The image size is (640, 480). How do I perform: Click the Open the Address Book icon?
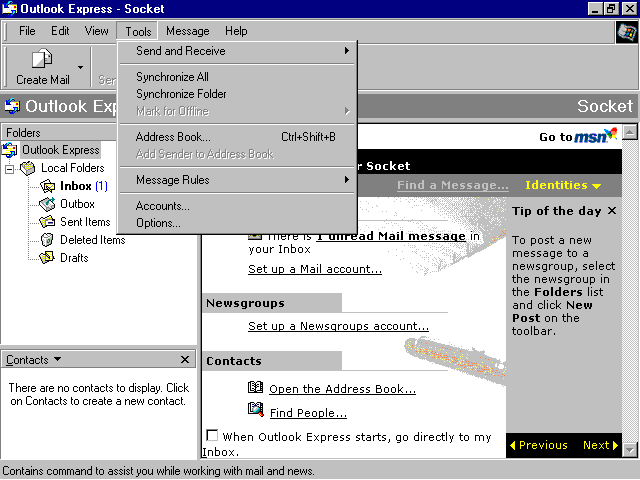256,387
